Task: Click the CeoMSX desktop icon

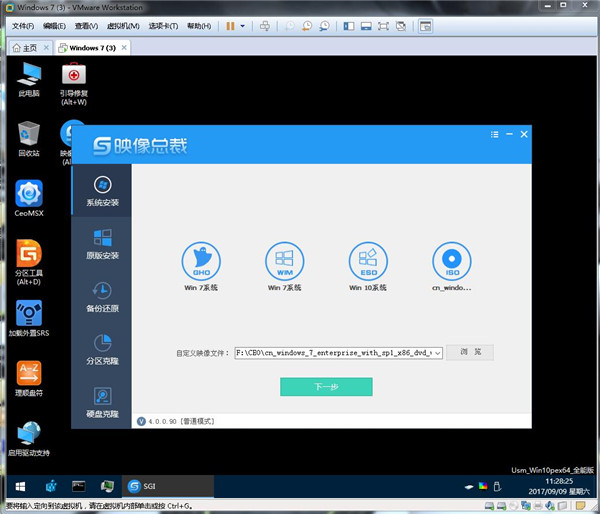Action: (29, 198)
